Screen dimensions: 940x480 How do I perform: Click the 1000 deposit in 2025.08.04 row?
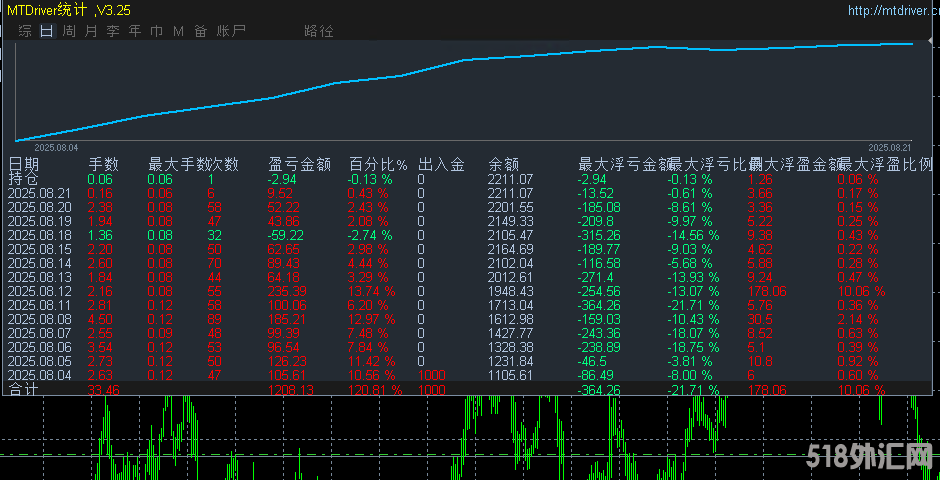432,376
